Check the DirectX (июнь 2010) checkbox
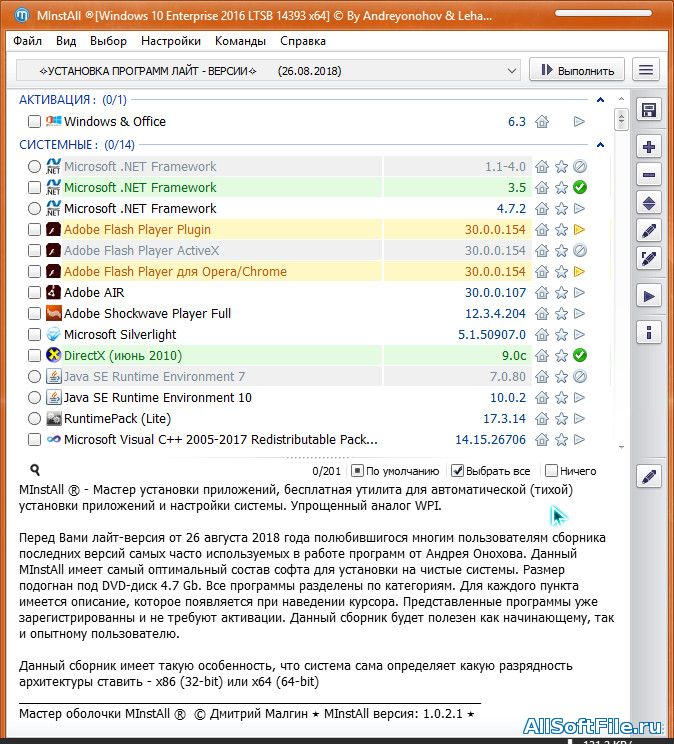 click(34, 355)
